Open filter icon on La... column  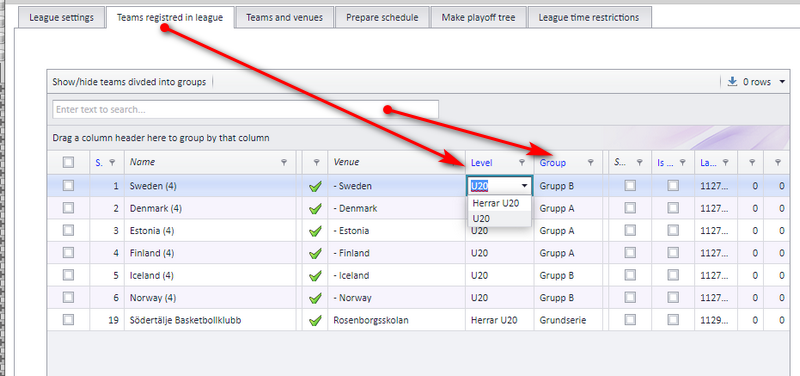pos(726,162)
